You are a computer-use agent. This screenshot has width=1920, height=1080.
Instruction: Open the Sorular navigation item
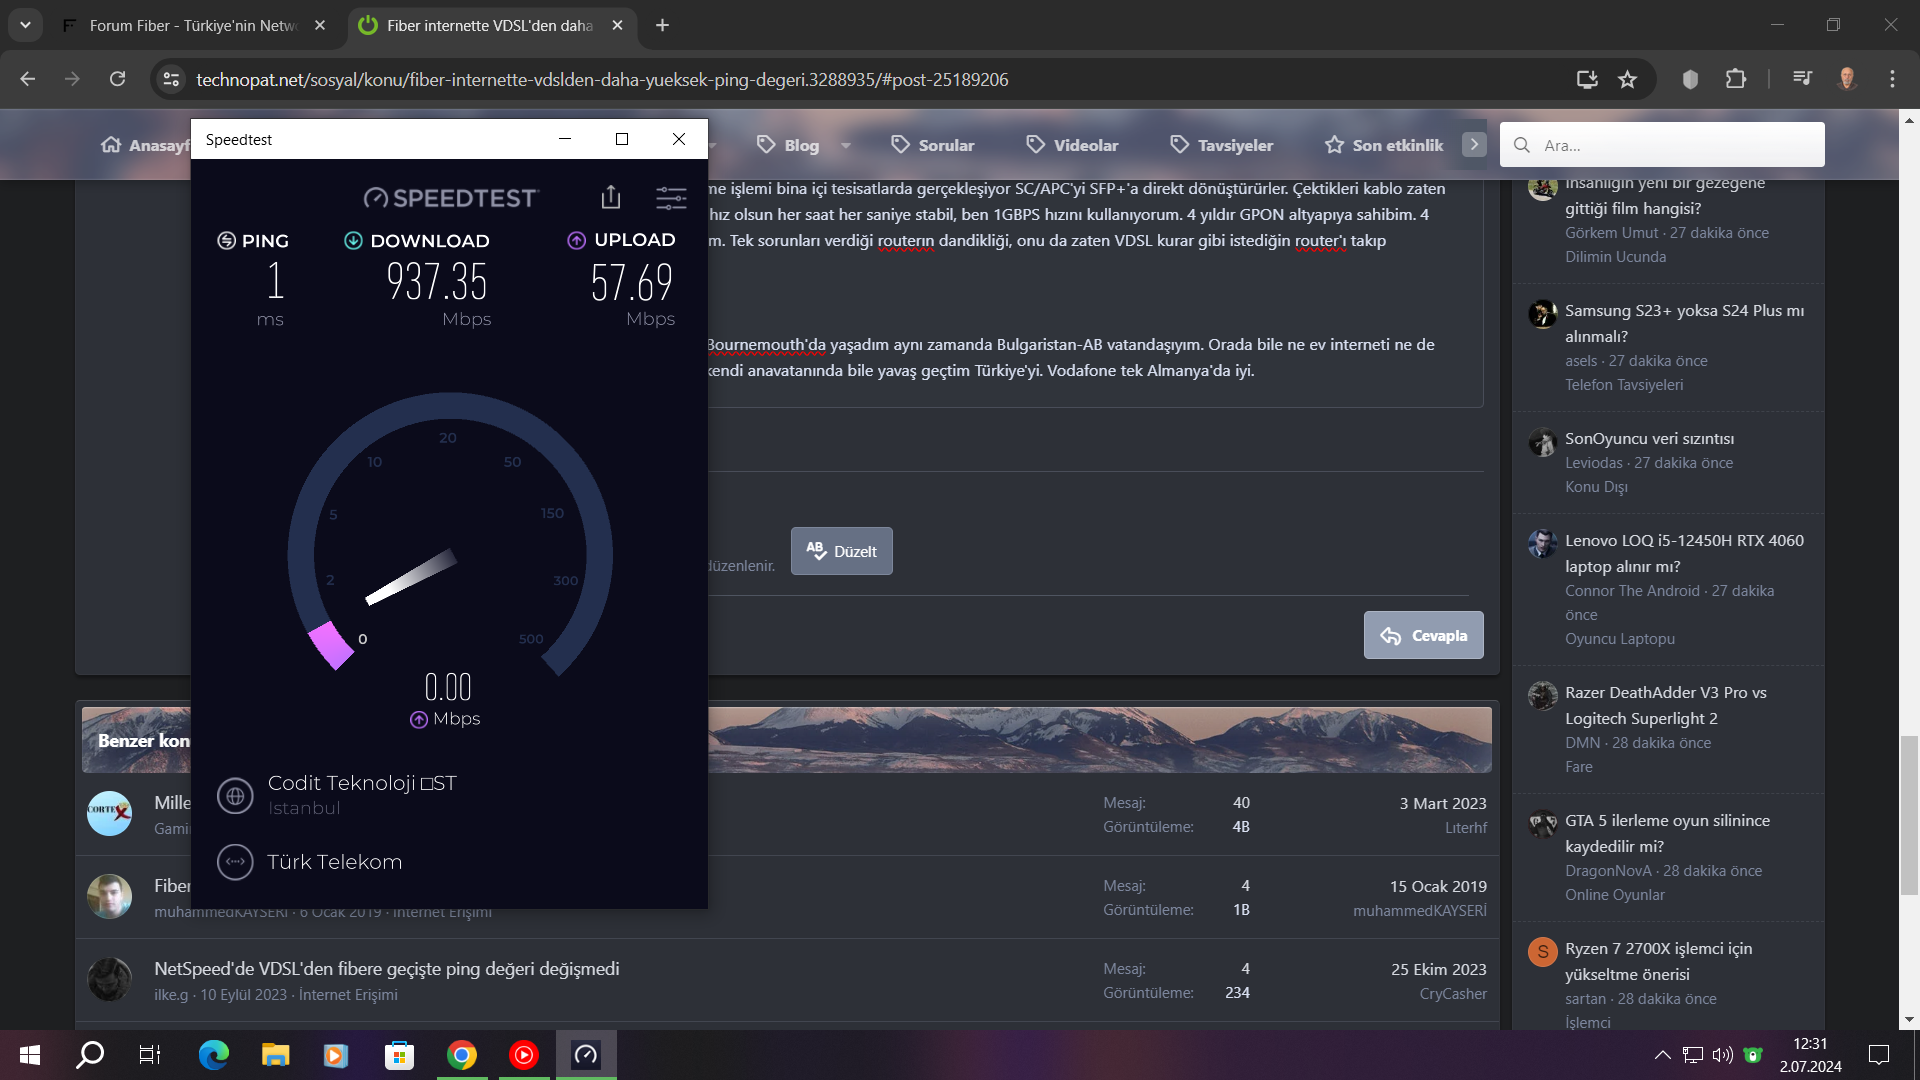[x=932, y=145]
